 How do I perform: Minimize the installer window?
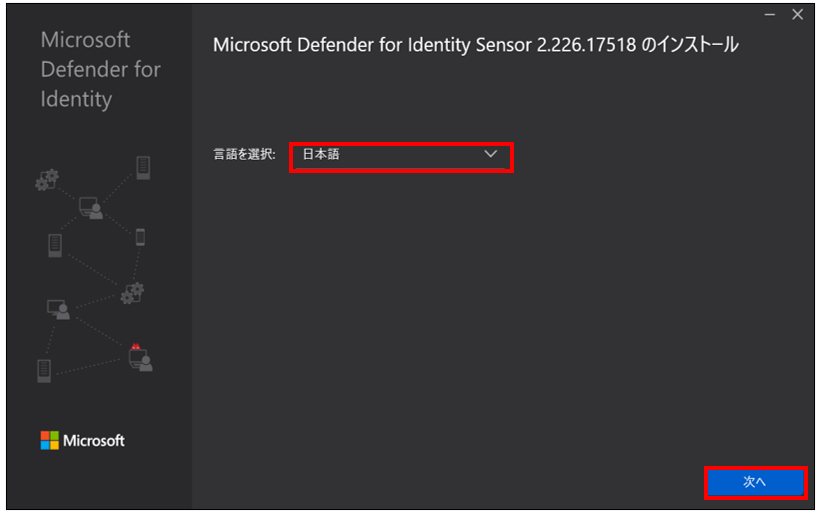tap(770, 15)
